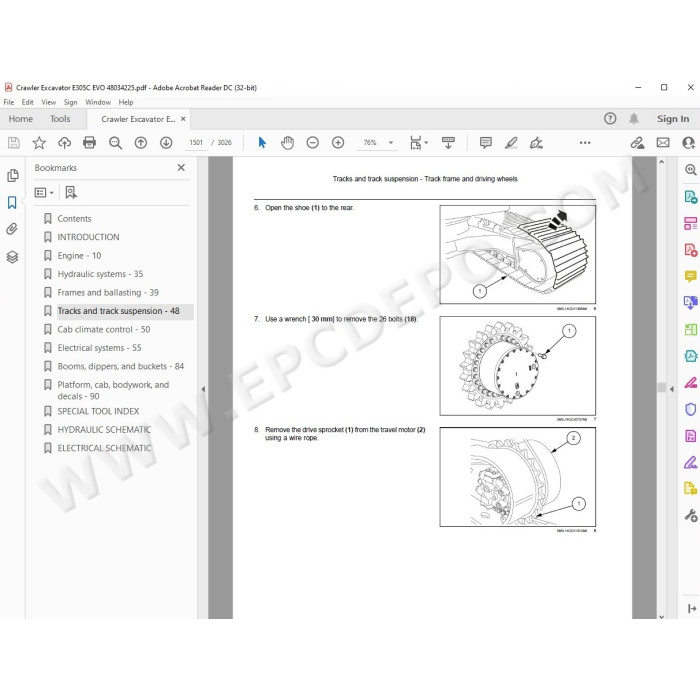Activate the Hand pan tool
The image size is (700, 700).
288,143
